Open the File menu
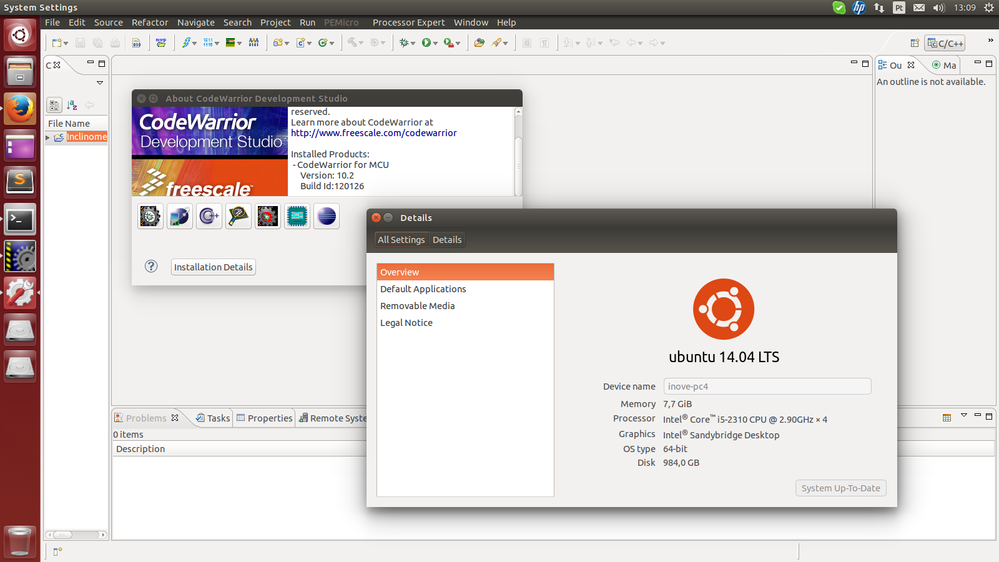The height and width of the screenshot is (562, 999). tap(52, 22)
